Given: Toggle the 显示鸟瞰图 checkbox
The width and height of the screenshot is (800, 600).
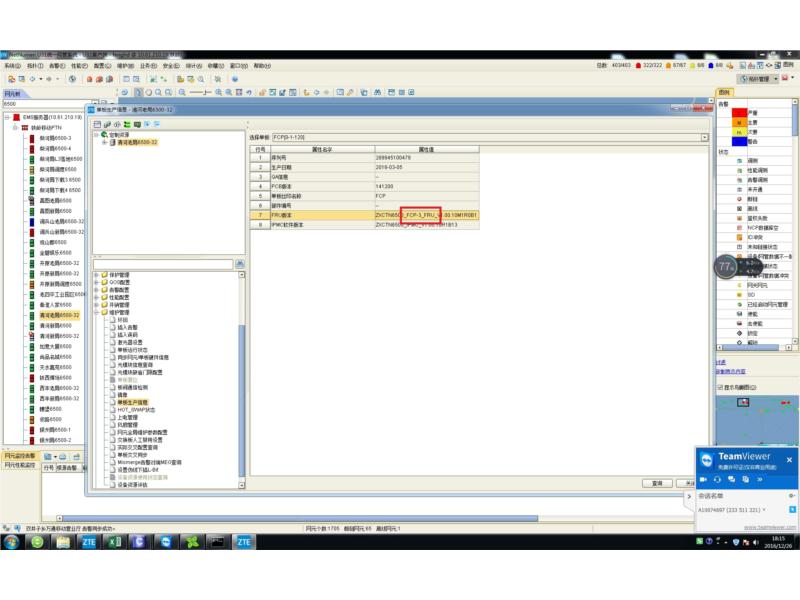Looking at the screenshot, I should point(720,386).
